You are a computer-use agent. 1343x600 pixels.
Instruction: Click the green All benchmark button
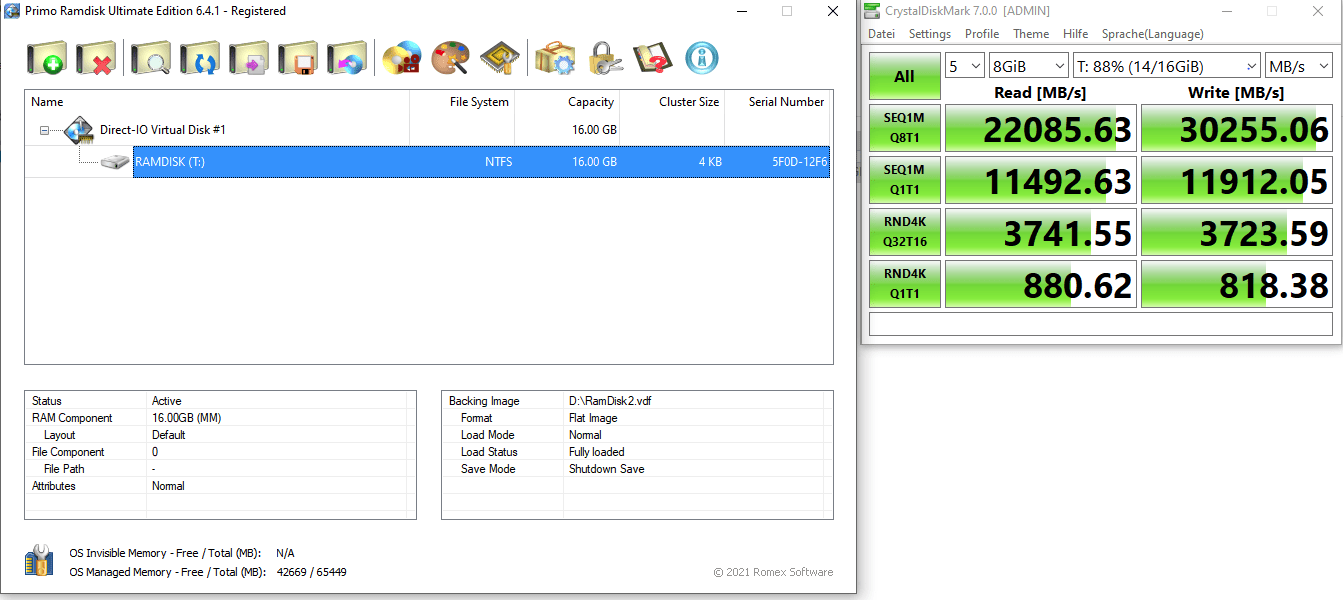coord(905,76)
